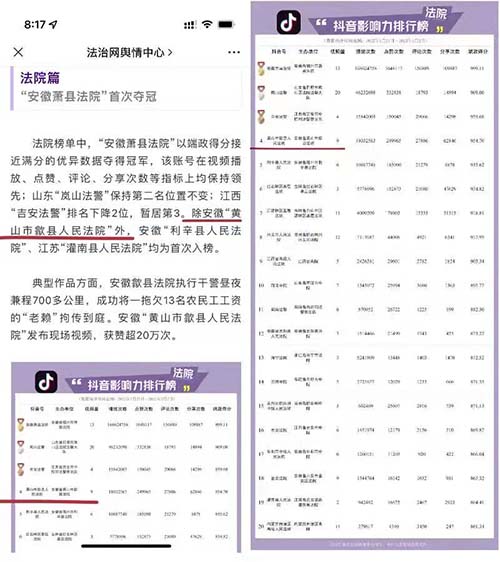This screenshot has width=500, height=562.
Task: Tap the location arrow beside 8:17
Action: tap(53, 24)
